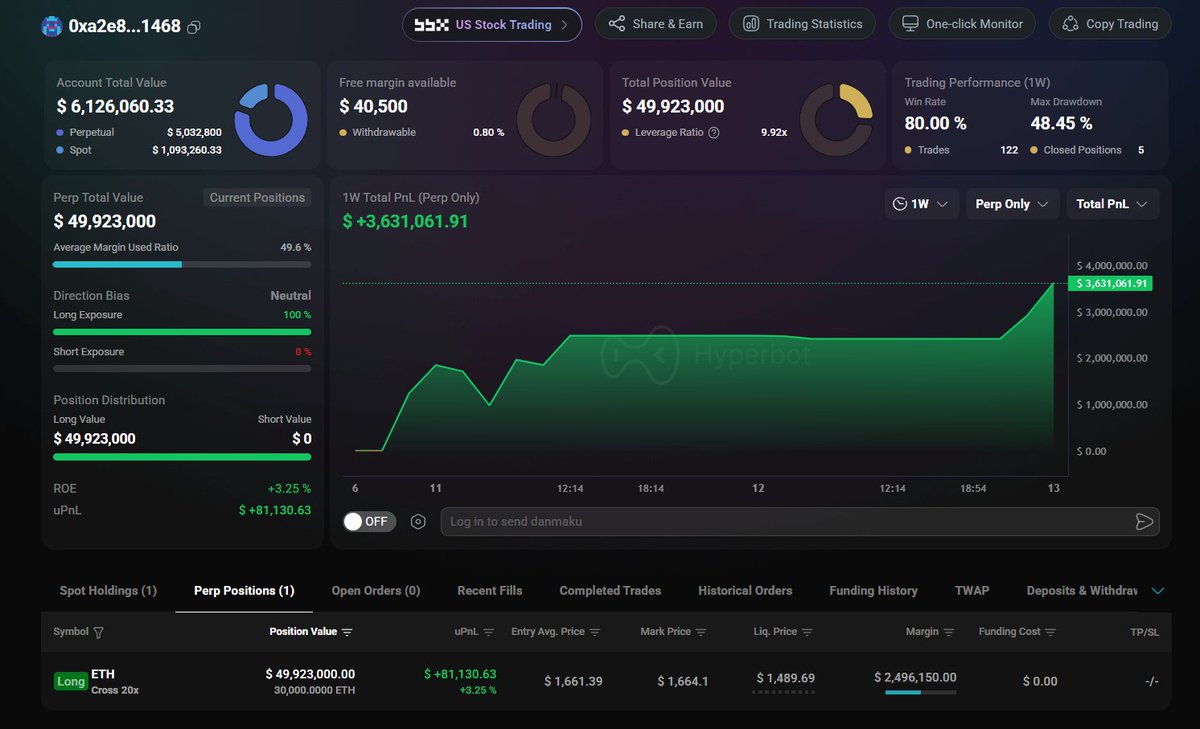View the Completed Trades tab
The image size is (1200, 729).
click(610, 591)
